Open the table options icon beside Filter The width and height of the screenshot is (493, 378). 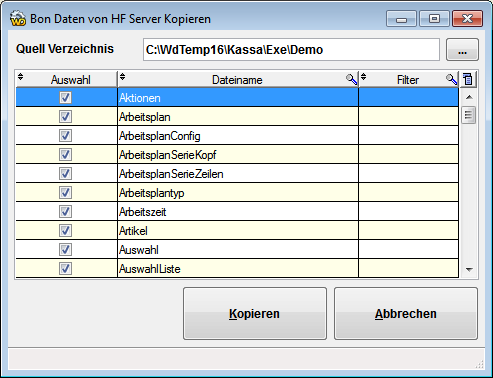(468, 79)
